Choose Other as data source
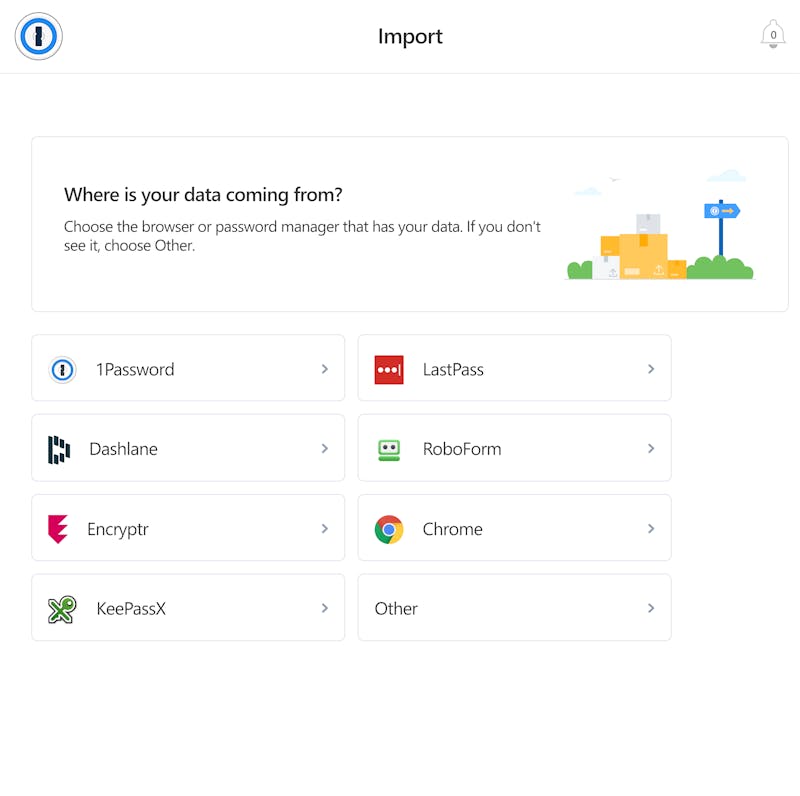Image resolution: width=800 pixels, height=796 pixels. (514, 608)
